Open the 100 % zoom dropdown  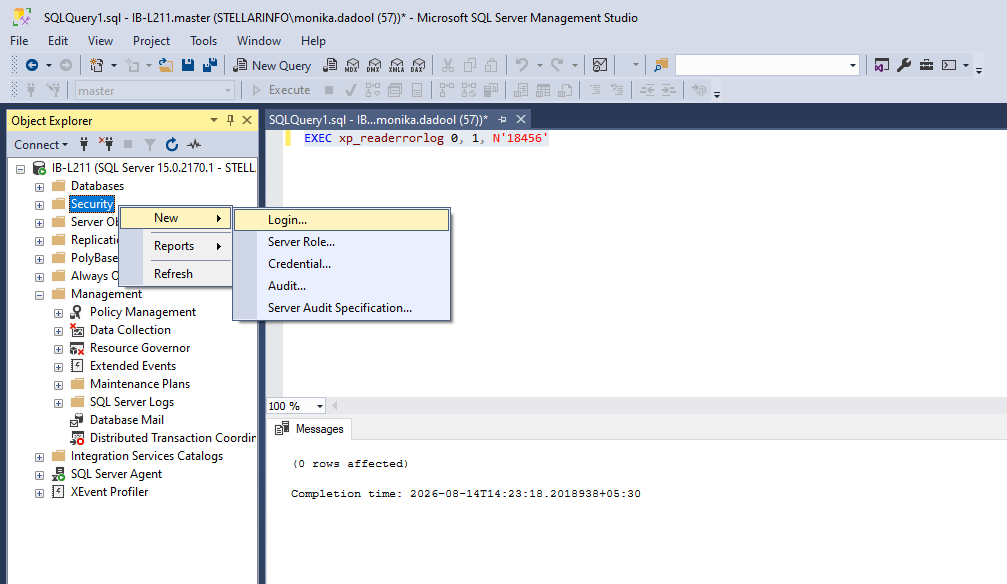coord(319,406)
